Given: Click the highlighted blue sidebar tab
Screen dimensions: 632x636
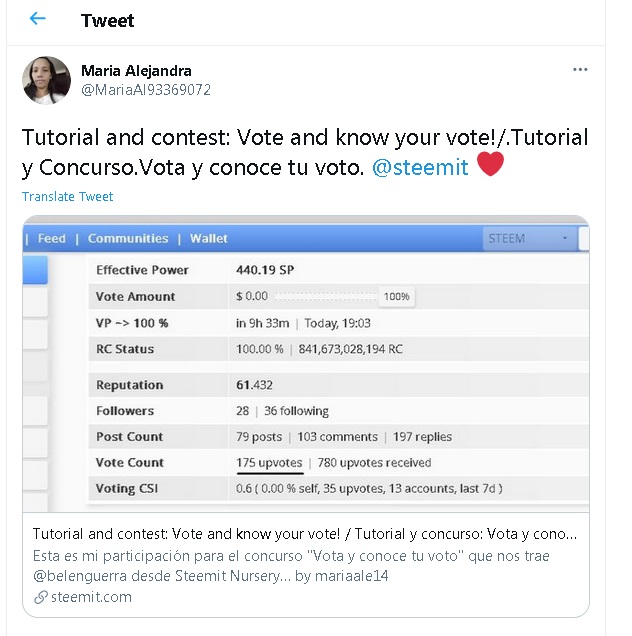Looking at the screenshot, I should [35, 269].
